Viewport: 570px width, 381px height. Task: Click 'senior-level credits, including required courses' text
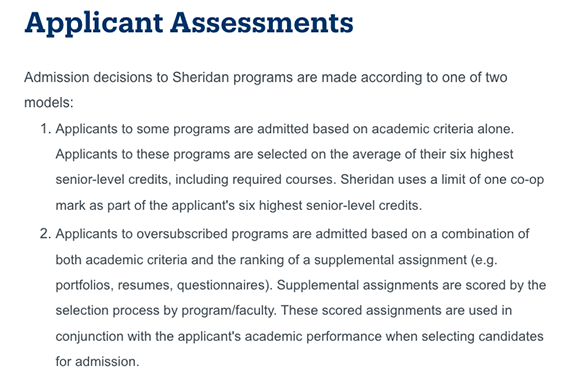pos(196,180)
